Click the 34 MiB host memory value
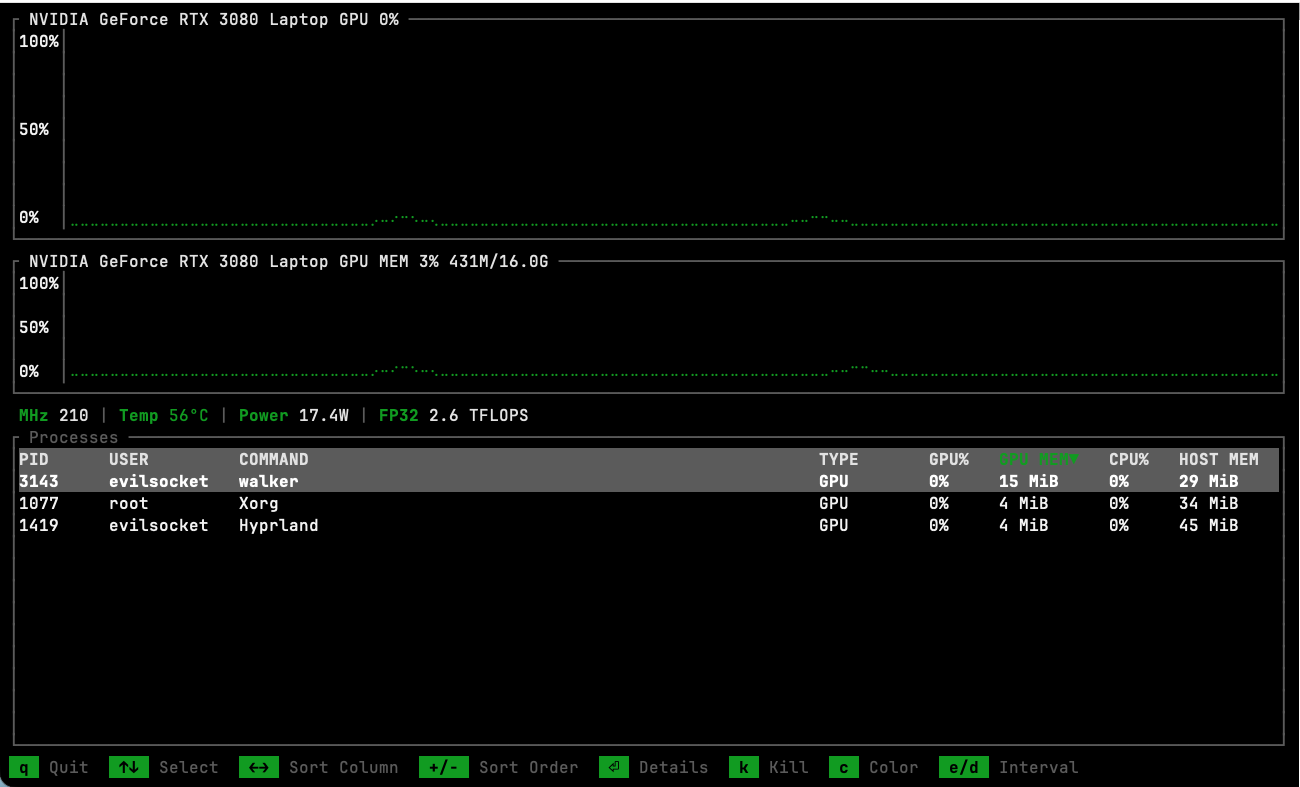Image resolution: width=1300 pixels, height=787 pixels. [x=1209, y=503]
